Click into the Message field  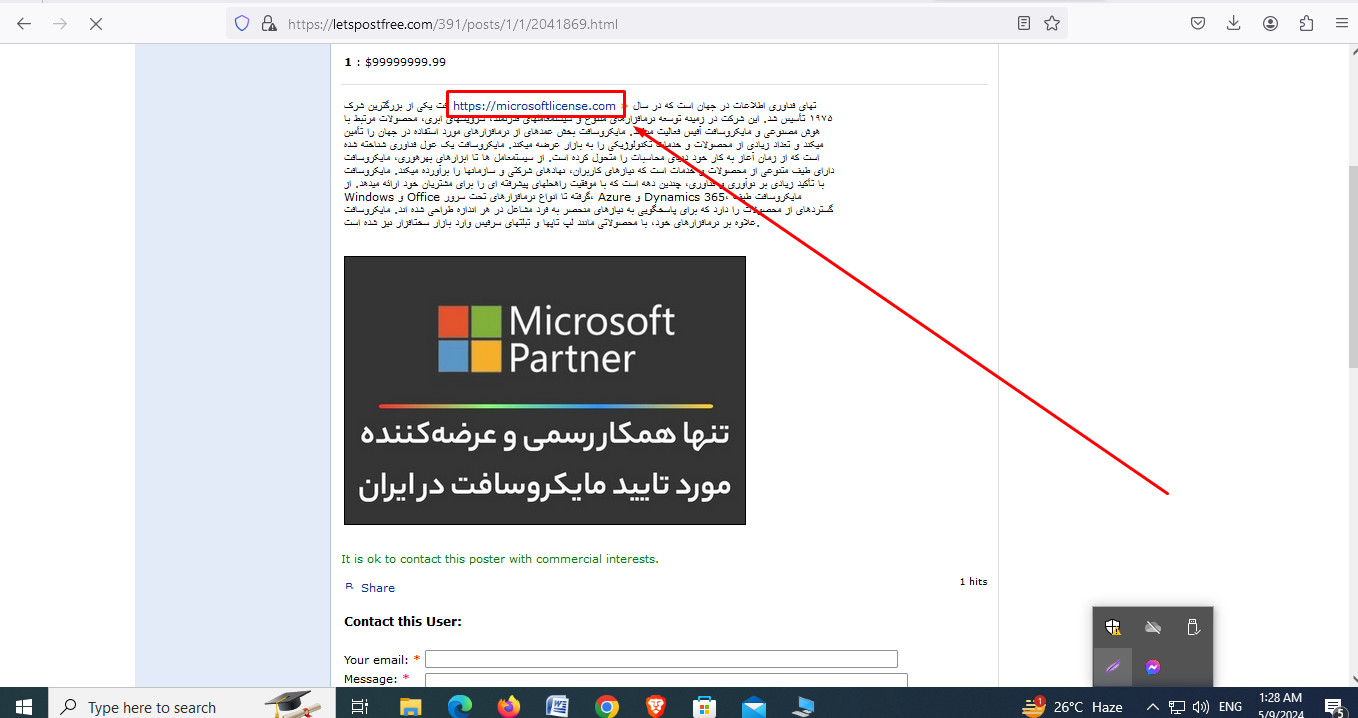click(666, 680)
